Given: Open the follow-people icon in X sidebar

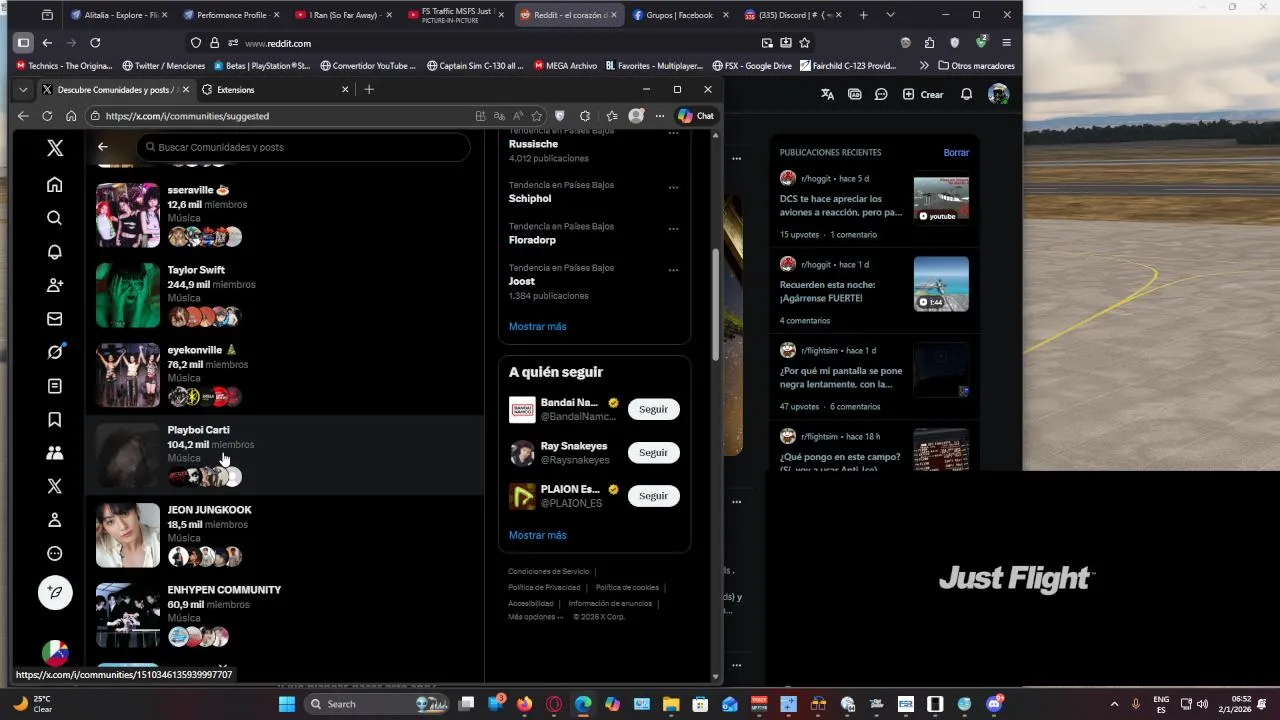Looking at the screenshot, I should point(55,285).
